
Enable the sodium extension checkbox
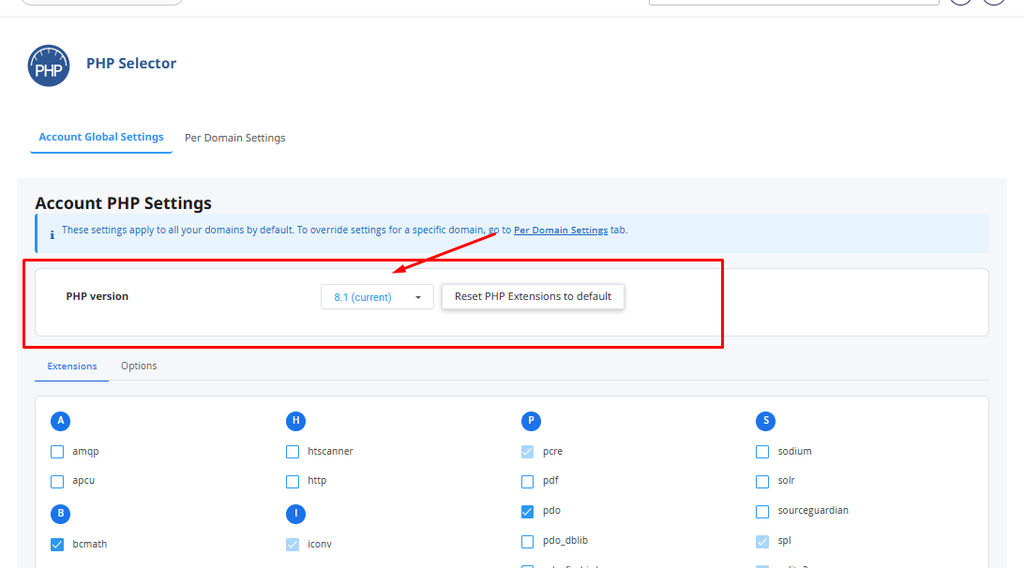[762, 452]
